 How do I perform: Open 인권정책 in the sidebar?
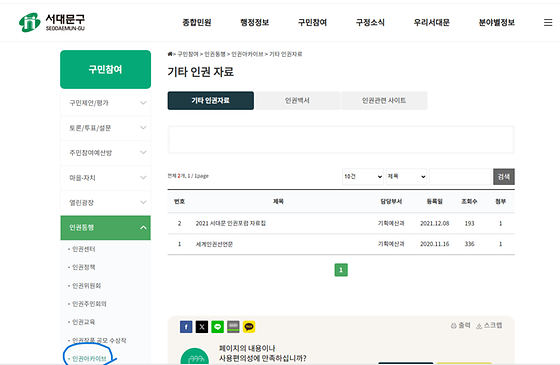click(84, 267)
